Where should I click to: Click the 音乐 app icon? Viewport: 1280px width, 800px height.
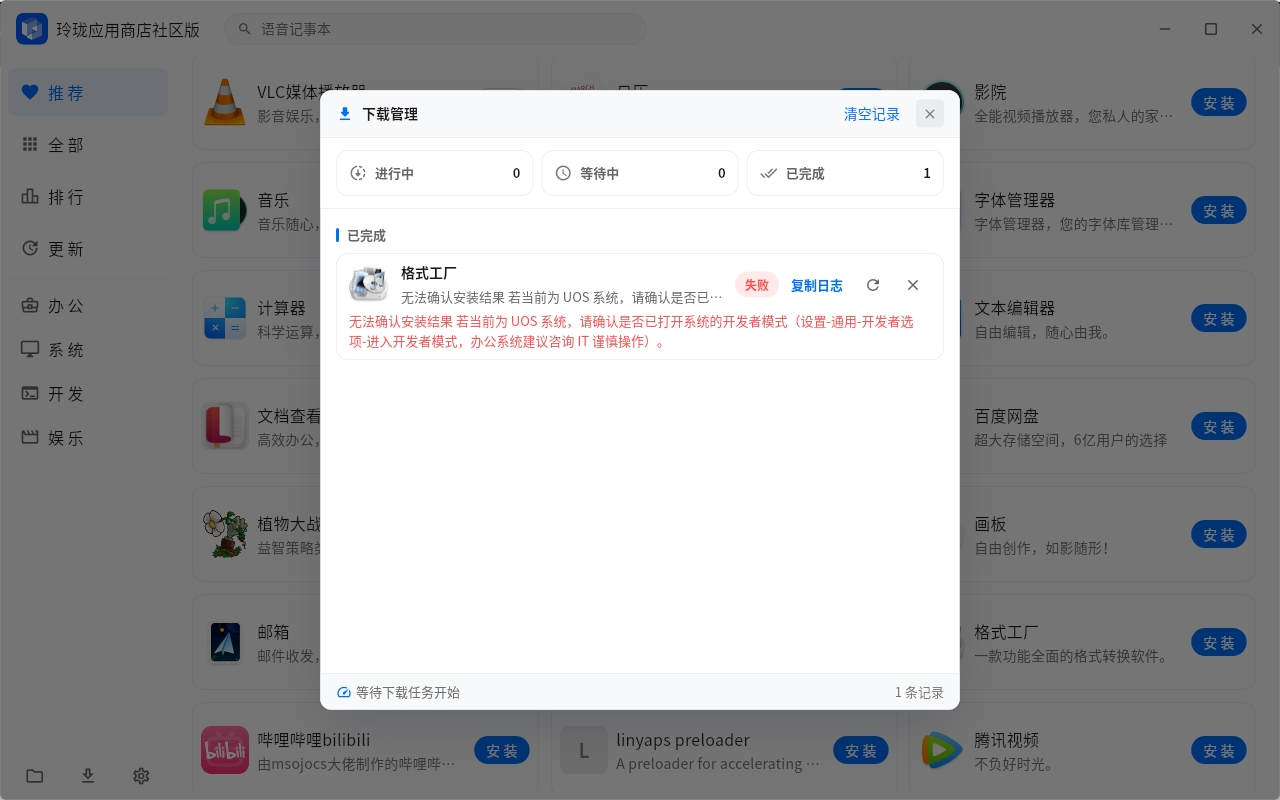click(225, 210)
